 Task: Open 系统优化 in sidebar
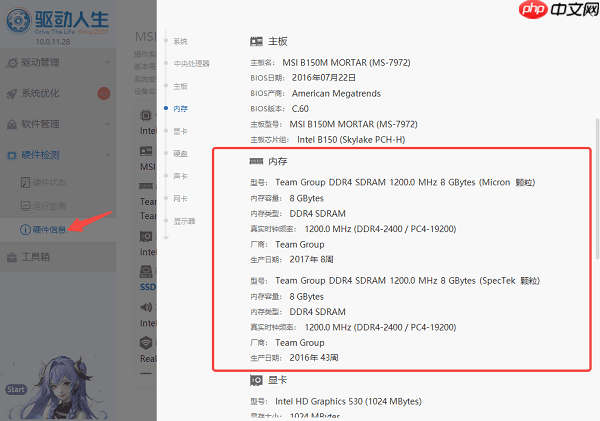[x=58, y=93]
